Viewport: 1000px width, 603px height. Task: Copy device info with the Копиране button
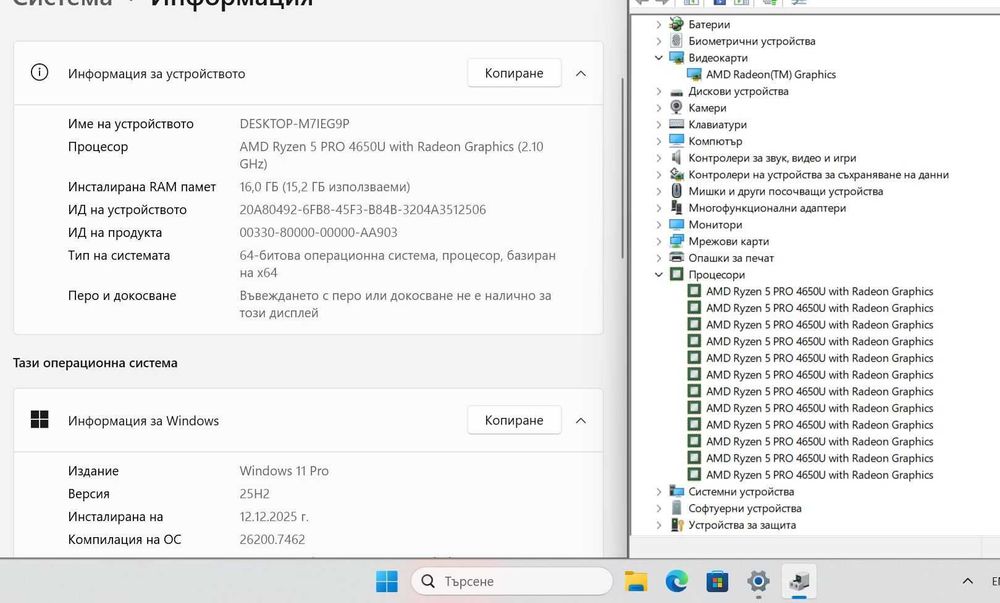pyautogui.click(x=514, y=73)
